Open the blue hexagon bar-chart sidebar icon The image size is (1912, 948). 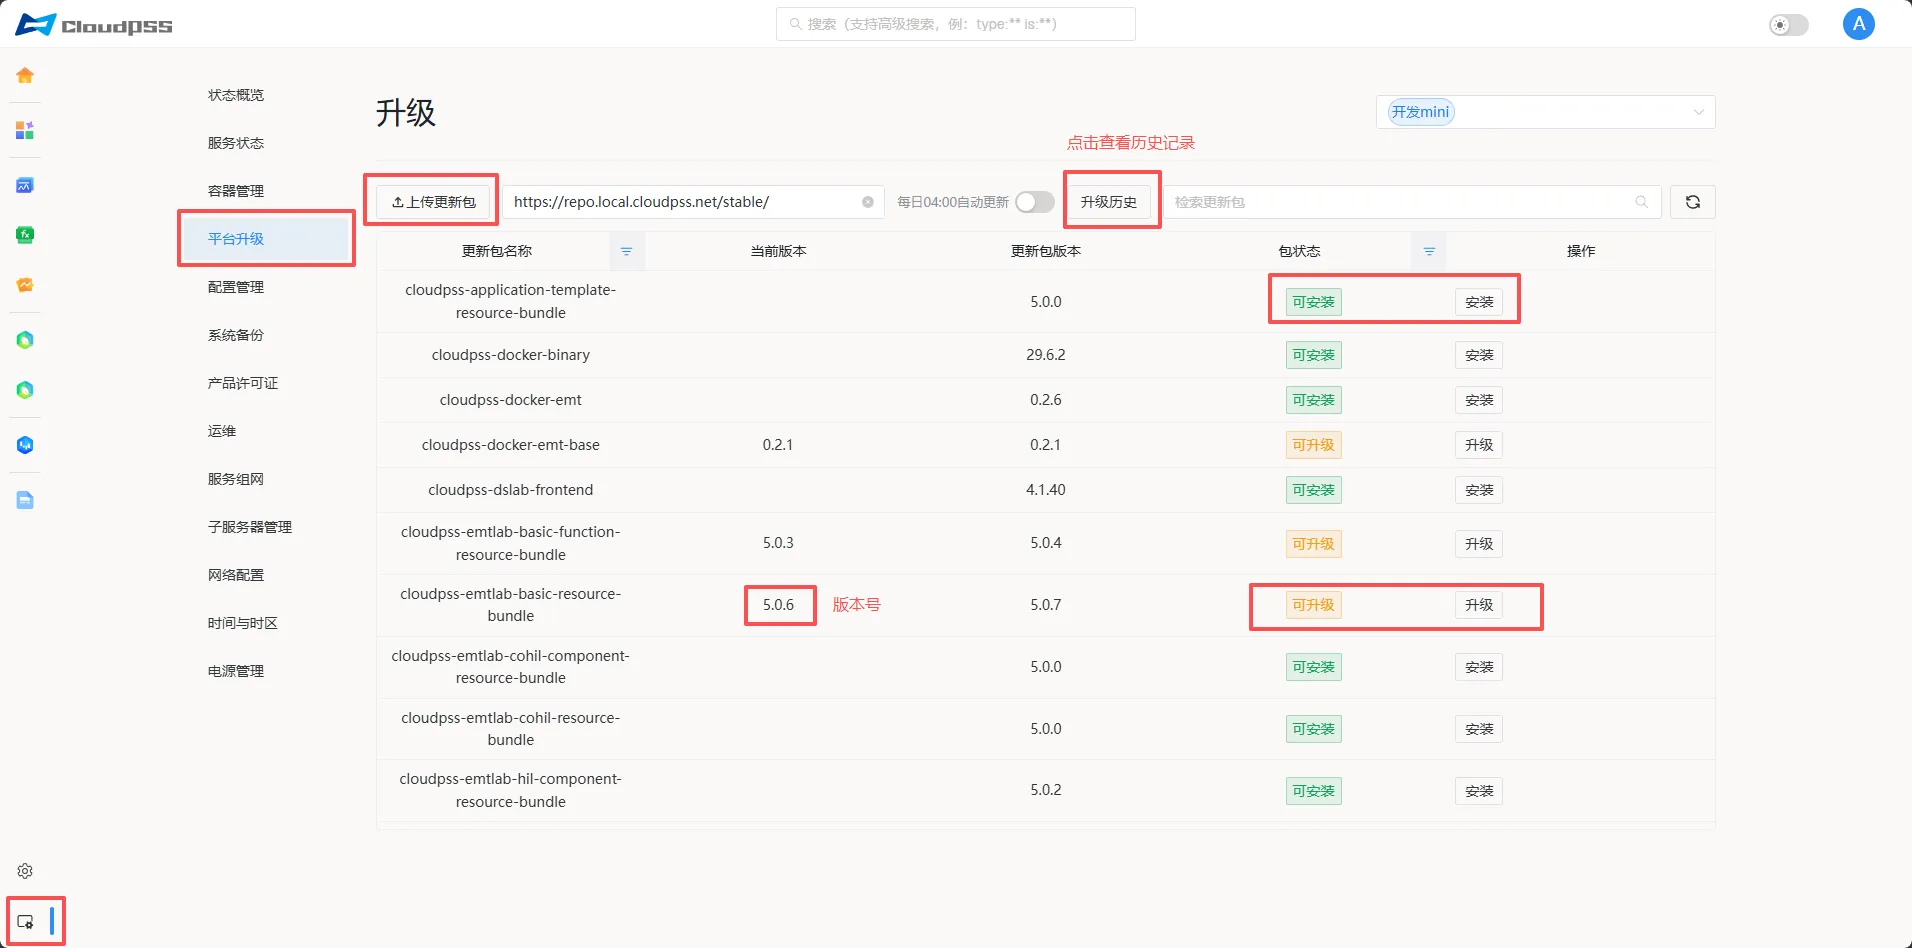pyautogui.click(x=25, y=445)
